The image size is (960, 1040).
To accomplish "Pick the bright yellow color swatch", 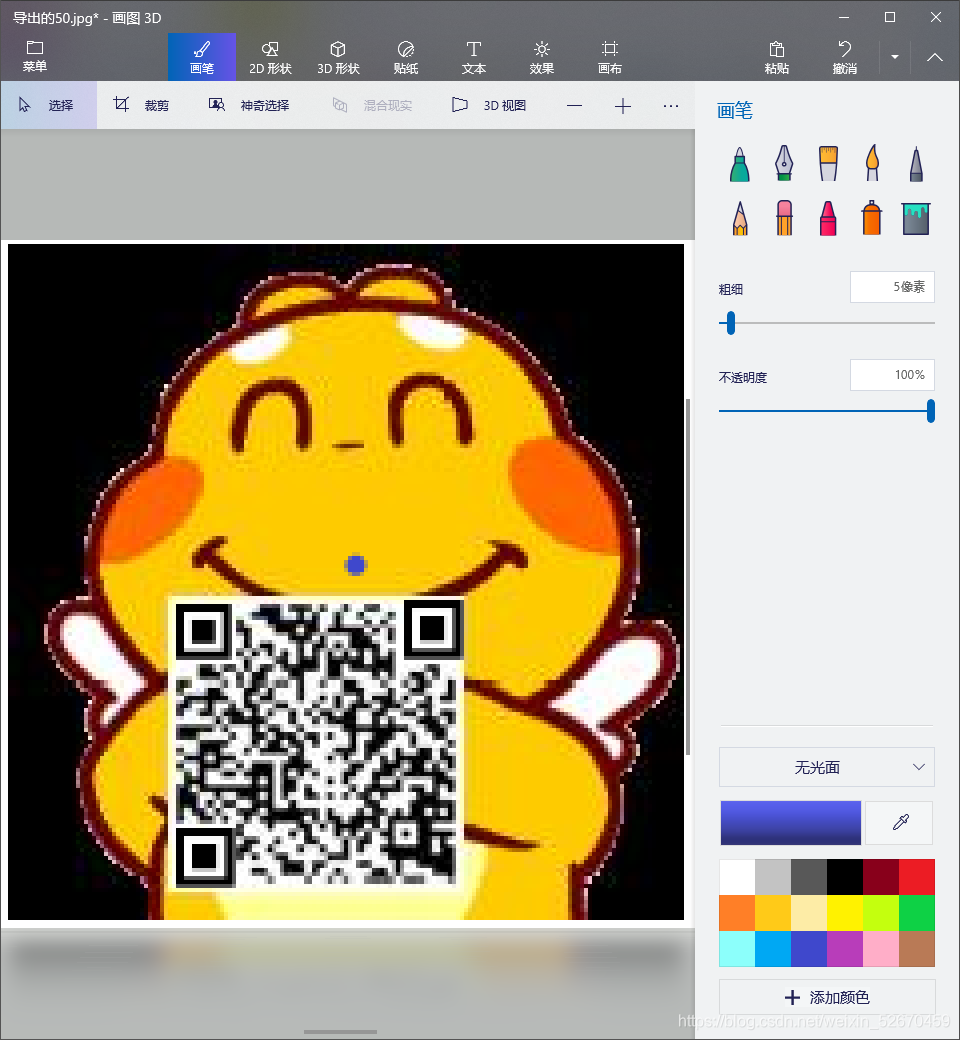I will click(845, 913).
